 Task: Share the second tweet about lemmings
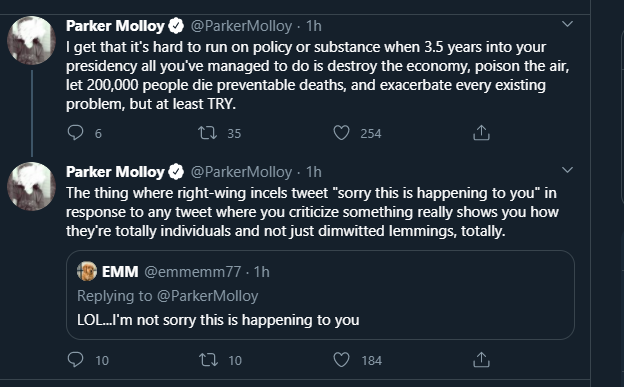point(481,360)
